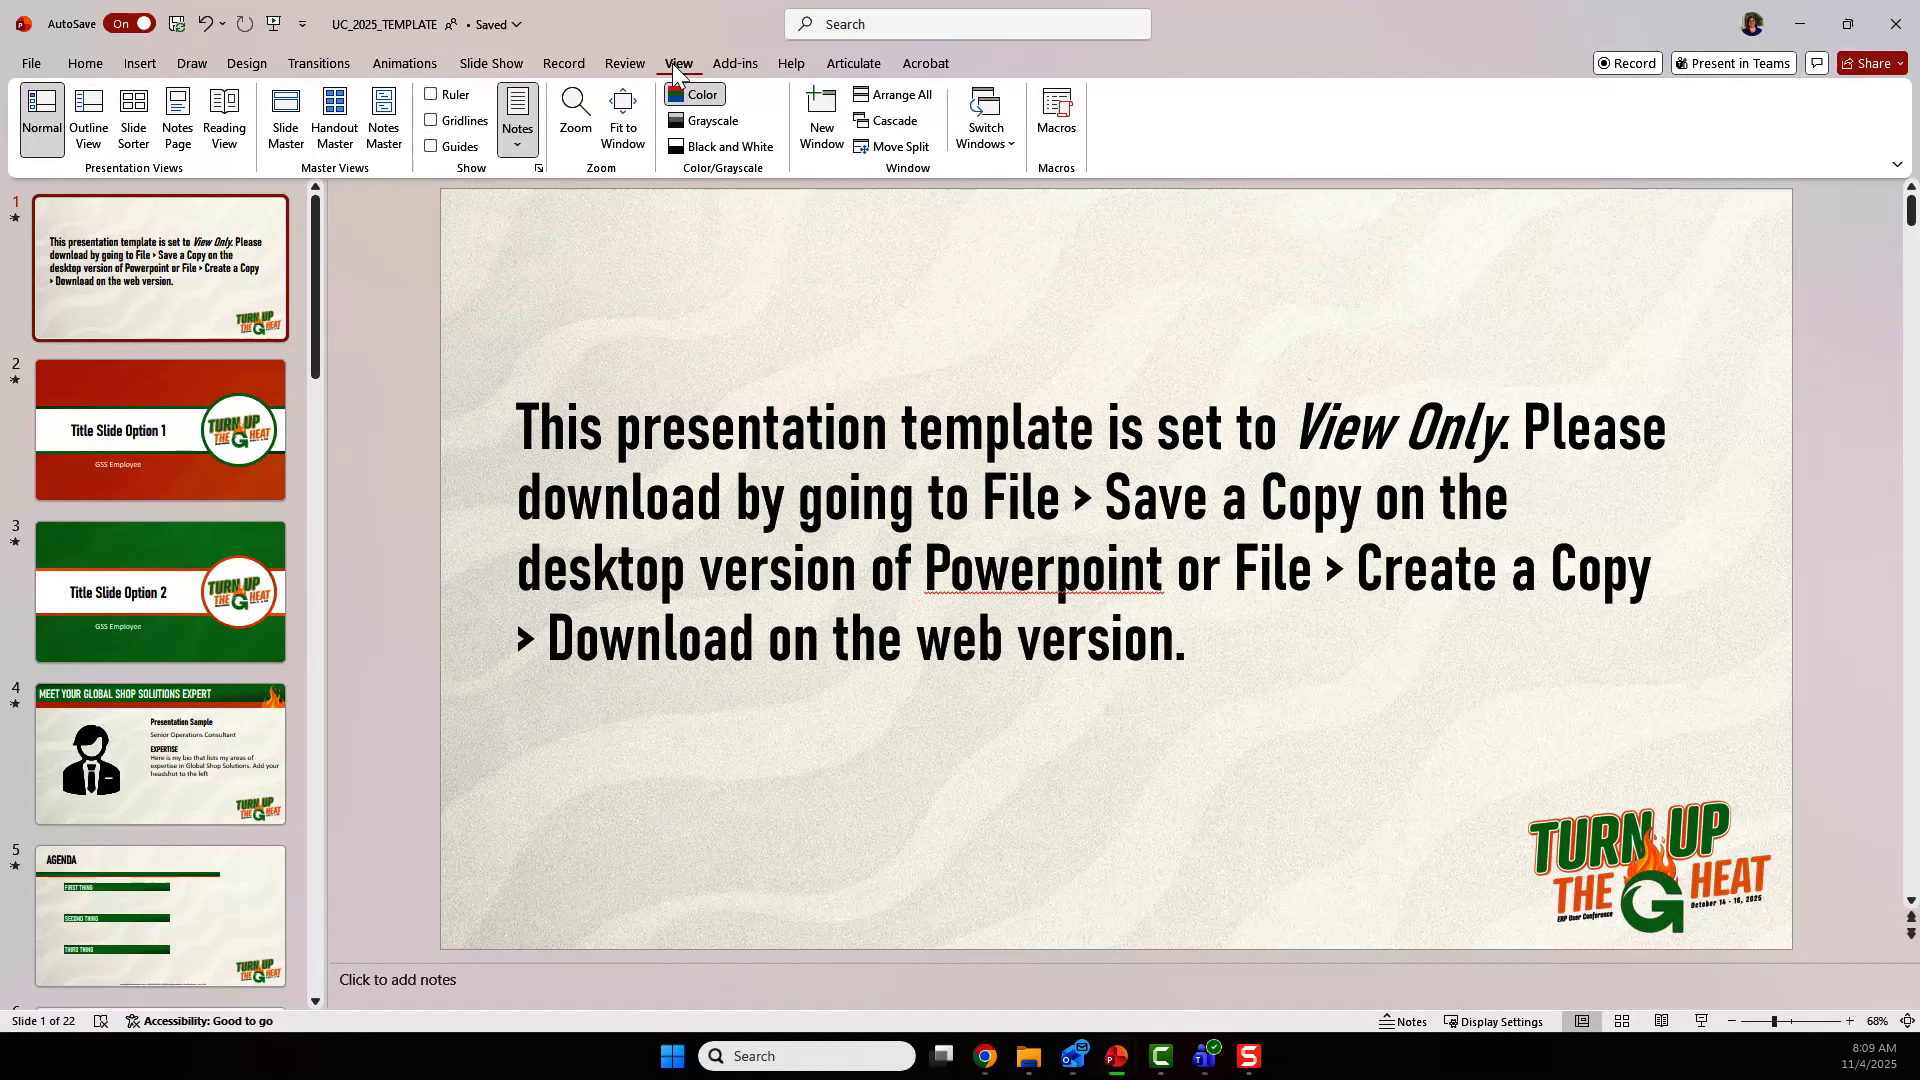This screenshot has height=1080, width=1920.
Task: Switch to Reading View
Action: (223, 117)
